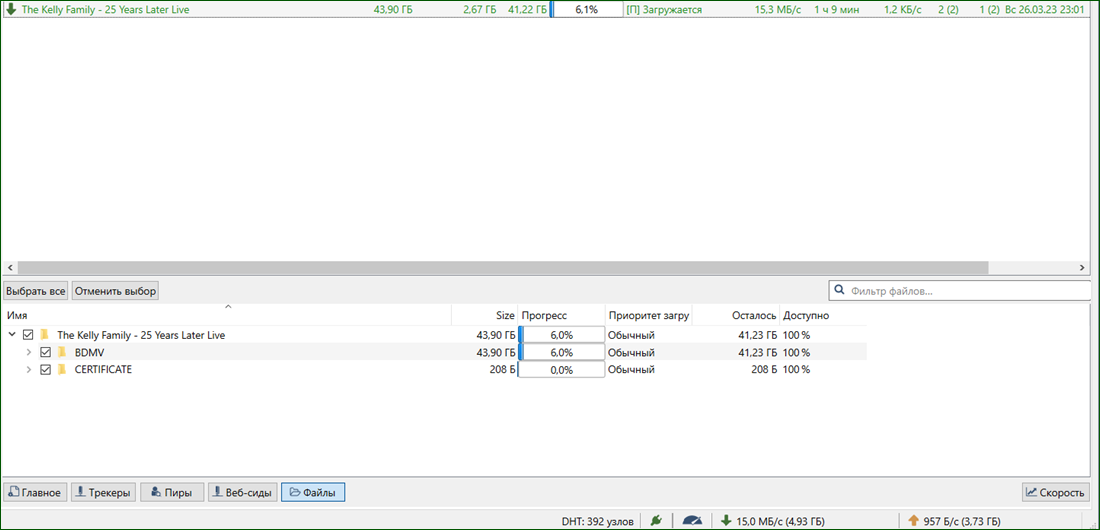Sort files by the Осталось column header
This screenshot has height=530, width=1100.
pos(736,316)
